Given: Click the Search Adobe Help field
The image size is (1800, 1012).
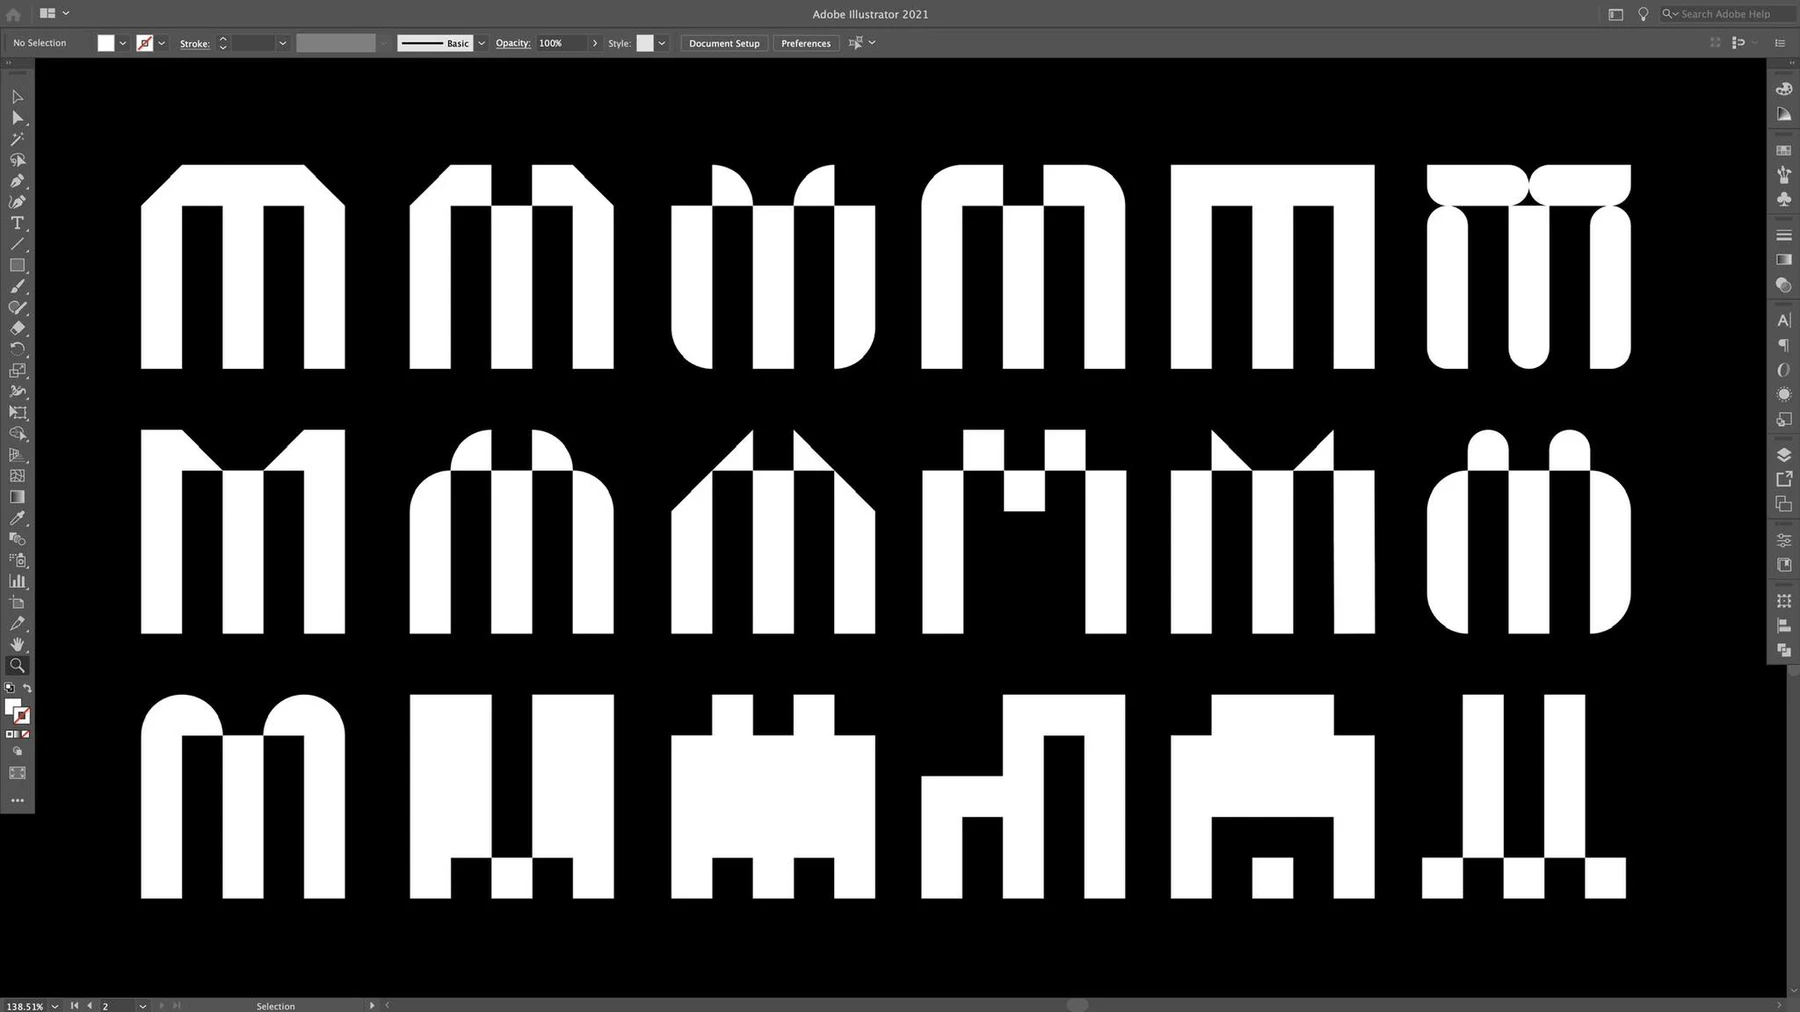Looking at the screenshot, I should coord(1727,14).
